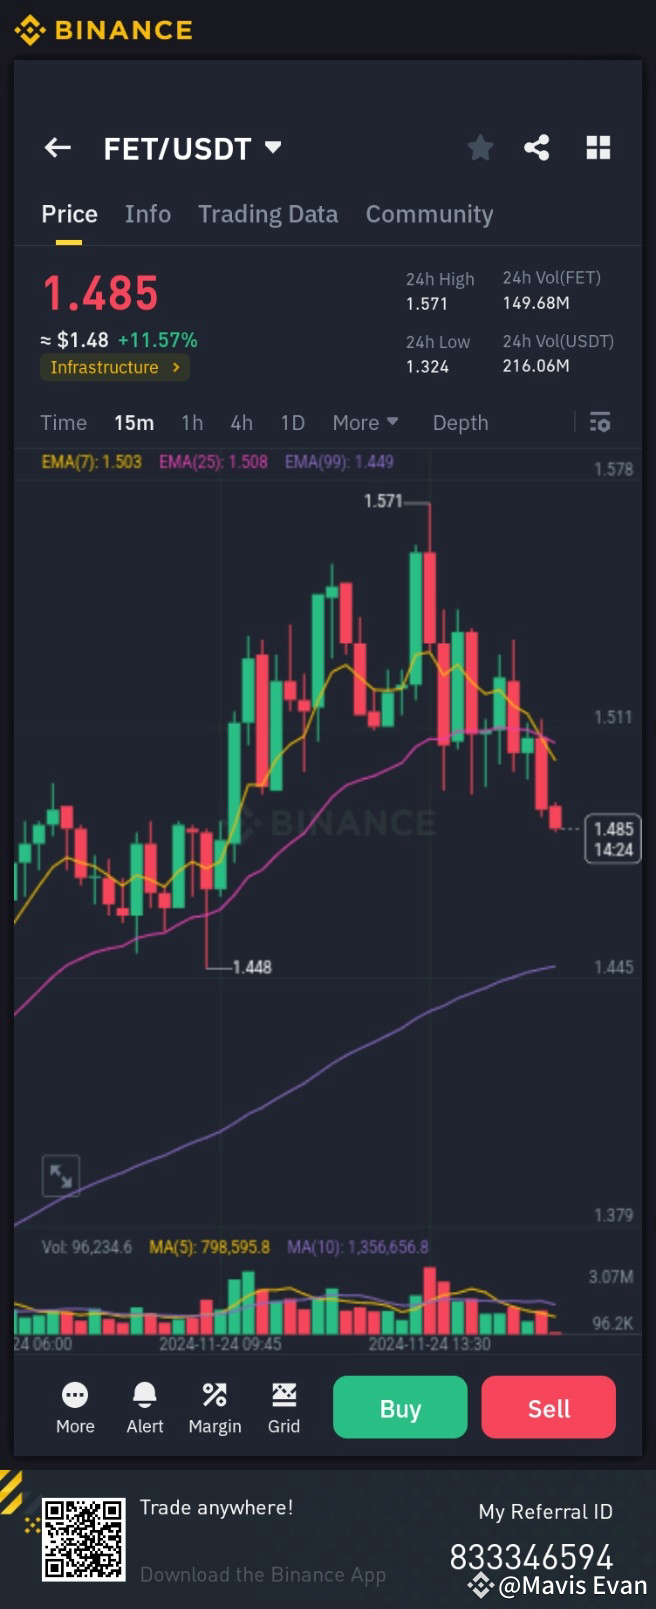Select the 1h candlestick interval

[192, 422]
